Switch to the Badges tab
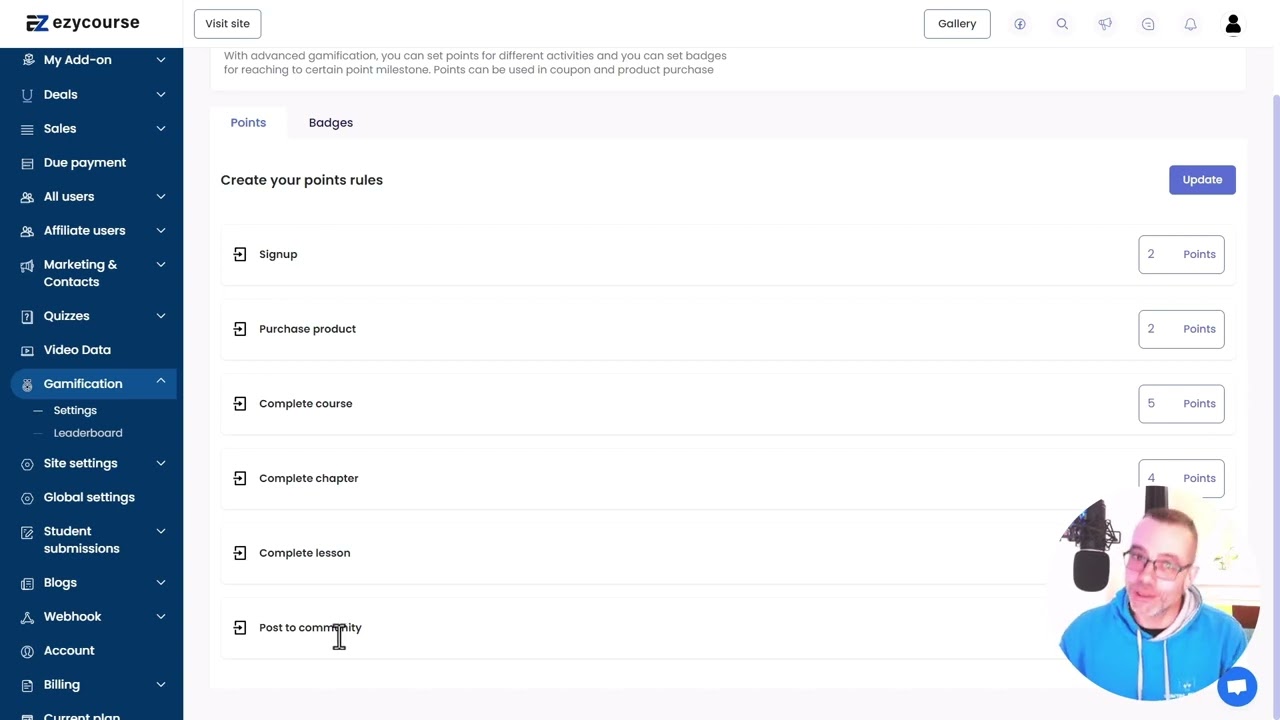The height and width of the screenshot is (720, 1280). coord(331,122)
